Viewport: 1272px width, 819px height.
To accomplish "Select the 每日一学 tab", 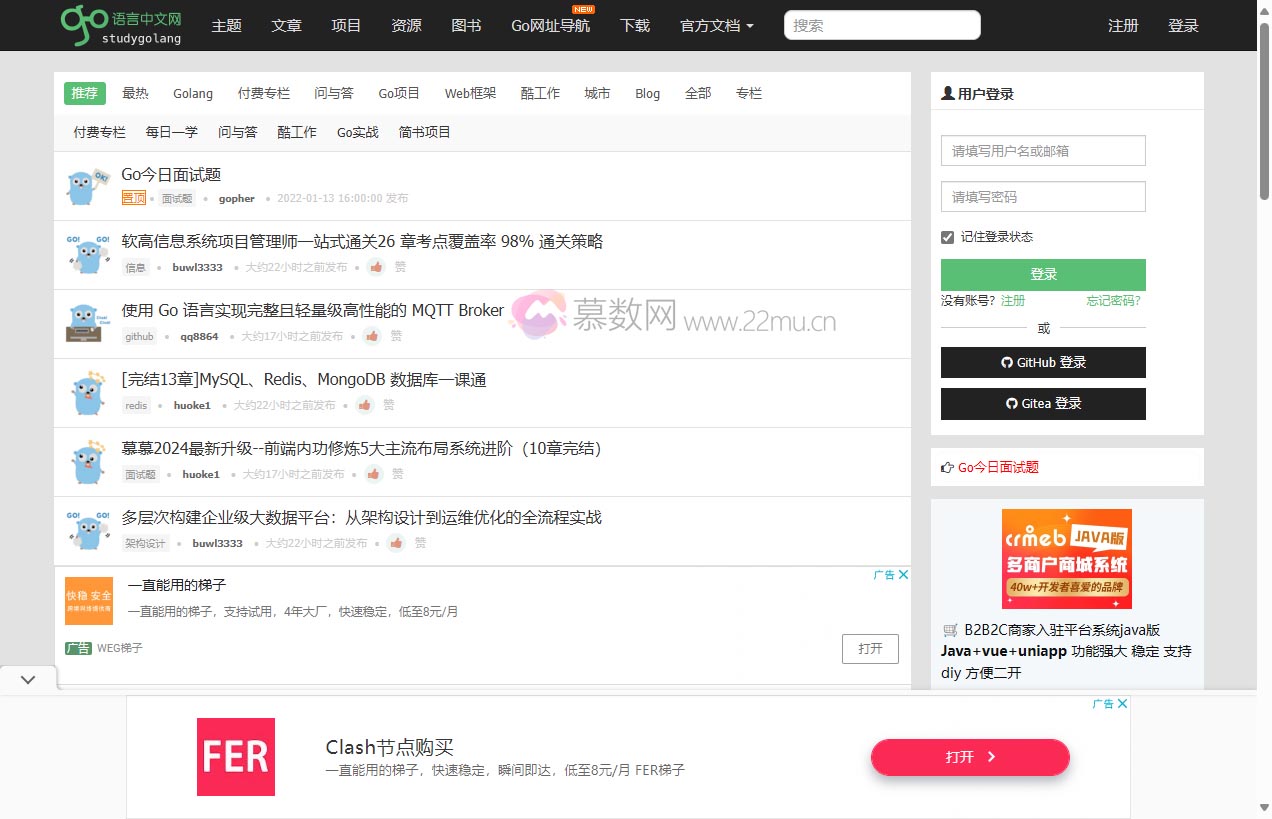I will pos(170,131).
